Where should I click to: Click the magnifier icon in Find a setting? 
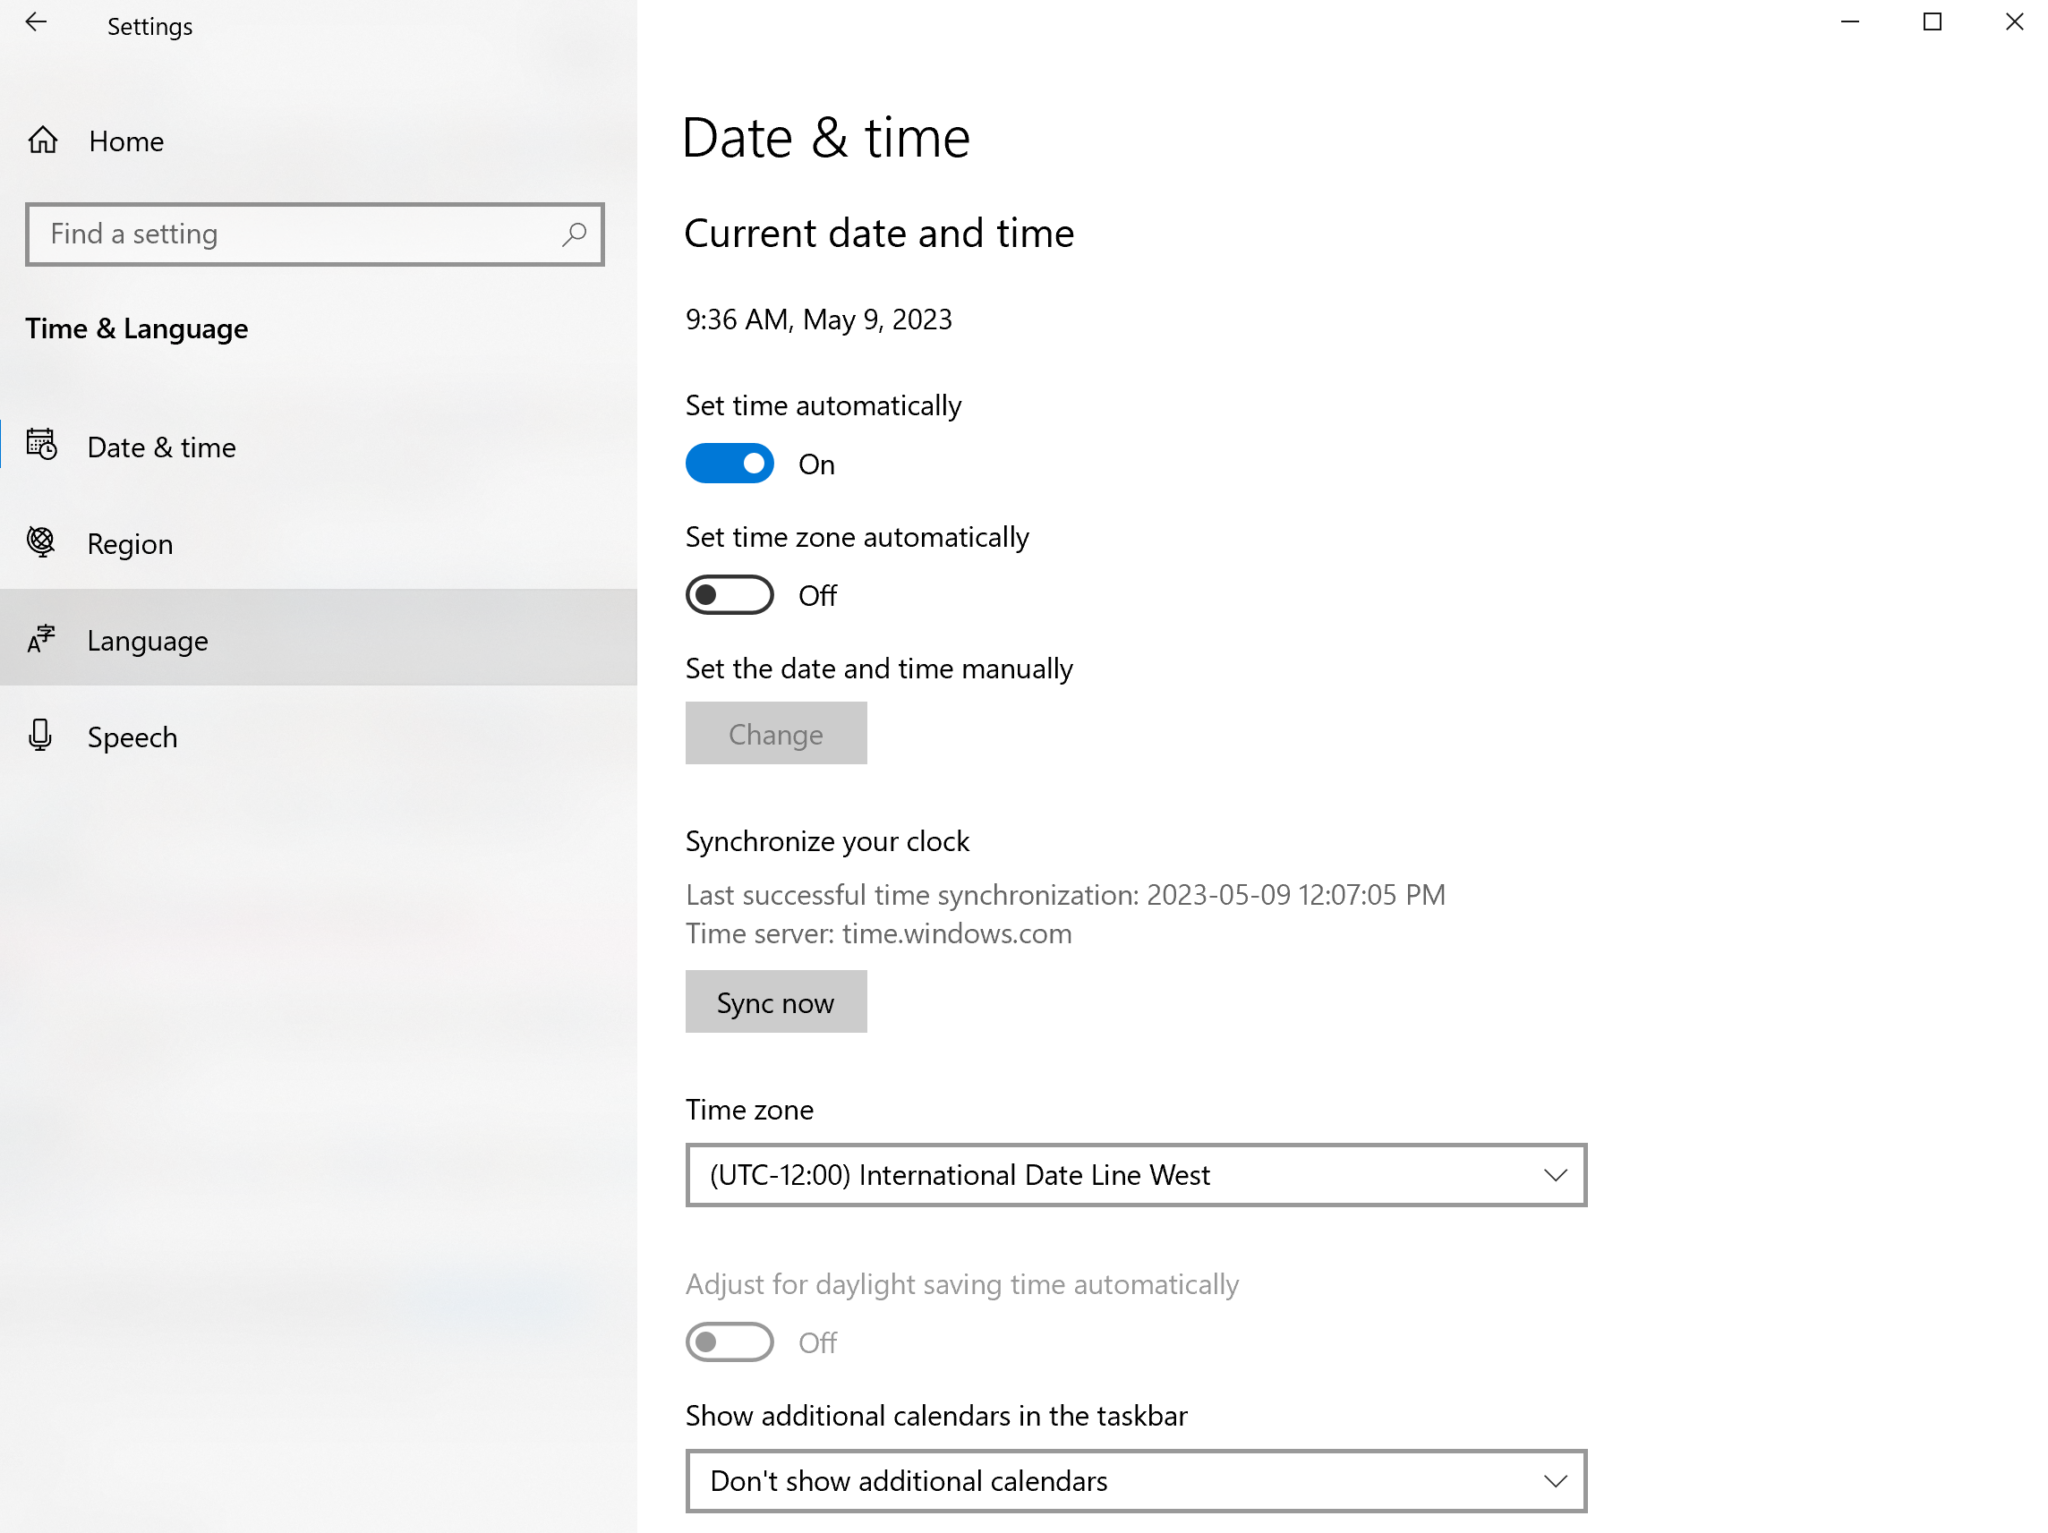pos(573,234)
